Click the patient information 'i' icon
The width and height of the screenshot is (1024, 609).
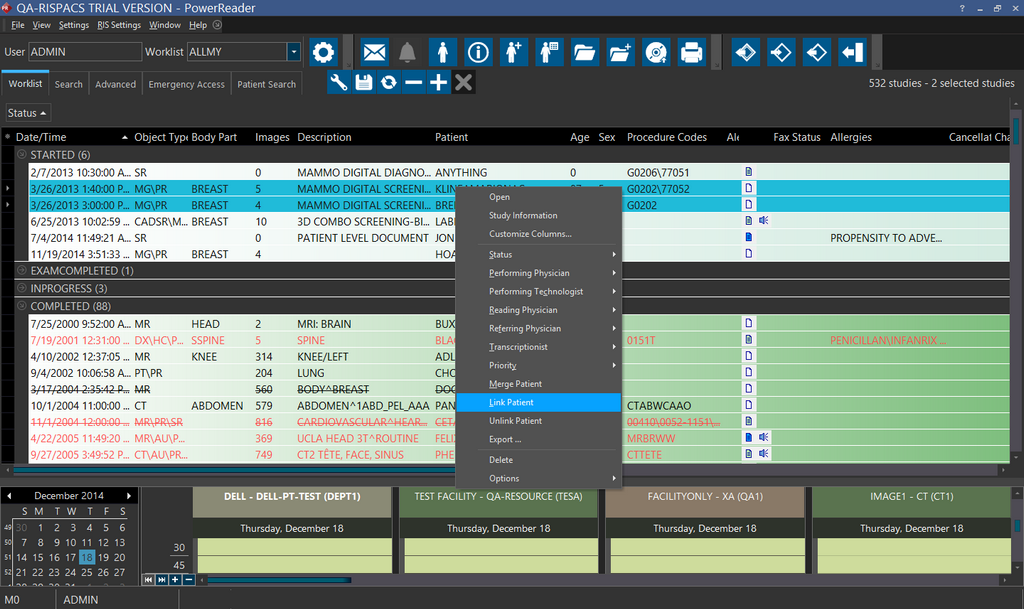(478, 52)
